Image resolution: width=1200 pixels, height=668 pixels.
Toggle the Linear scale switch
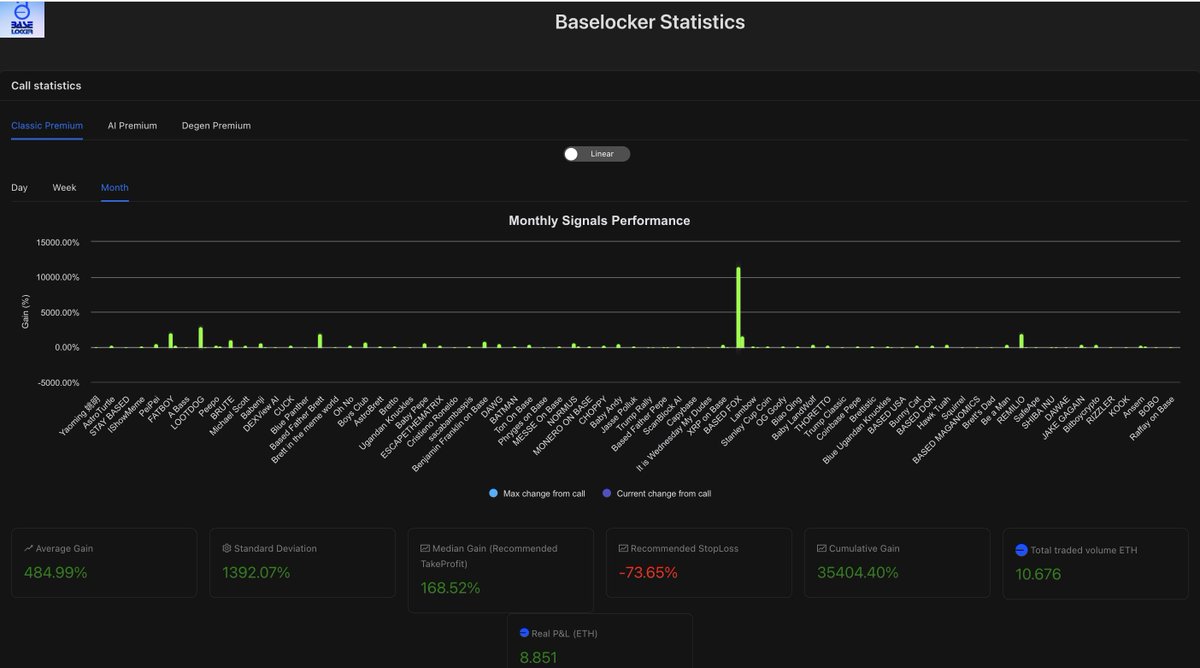point(596,154)
